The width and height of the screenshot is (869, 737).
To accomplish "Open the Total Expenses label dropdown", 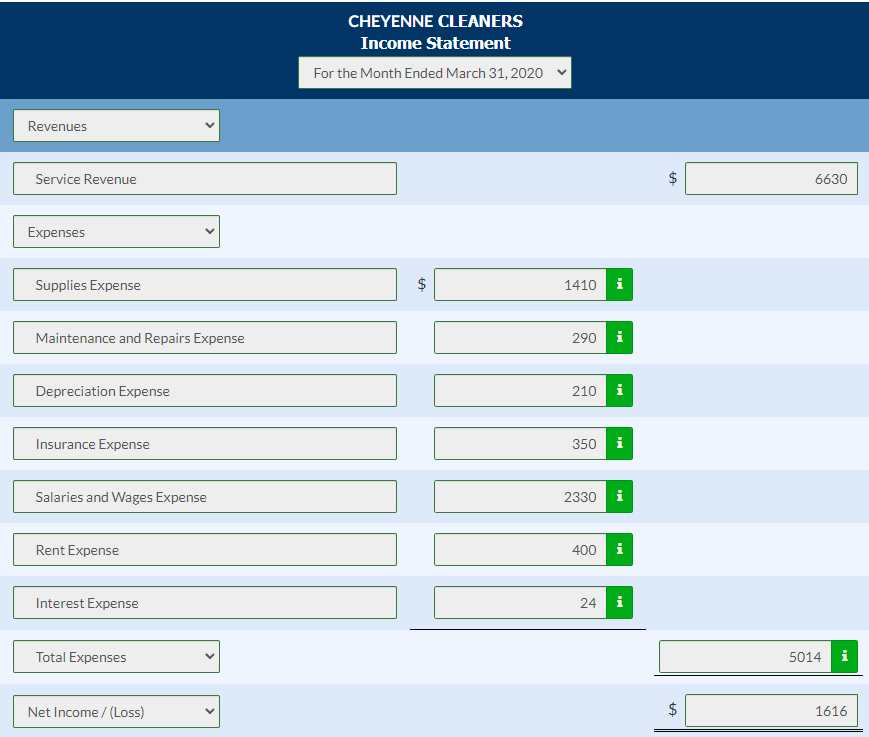I will coord(116,656).
